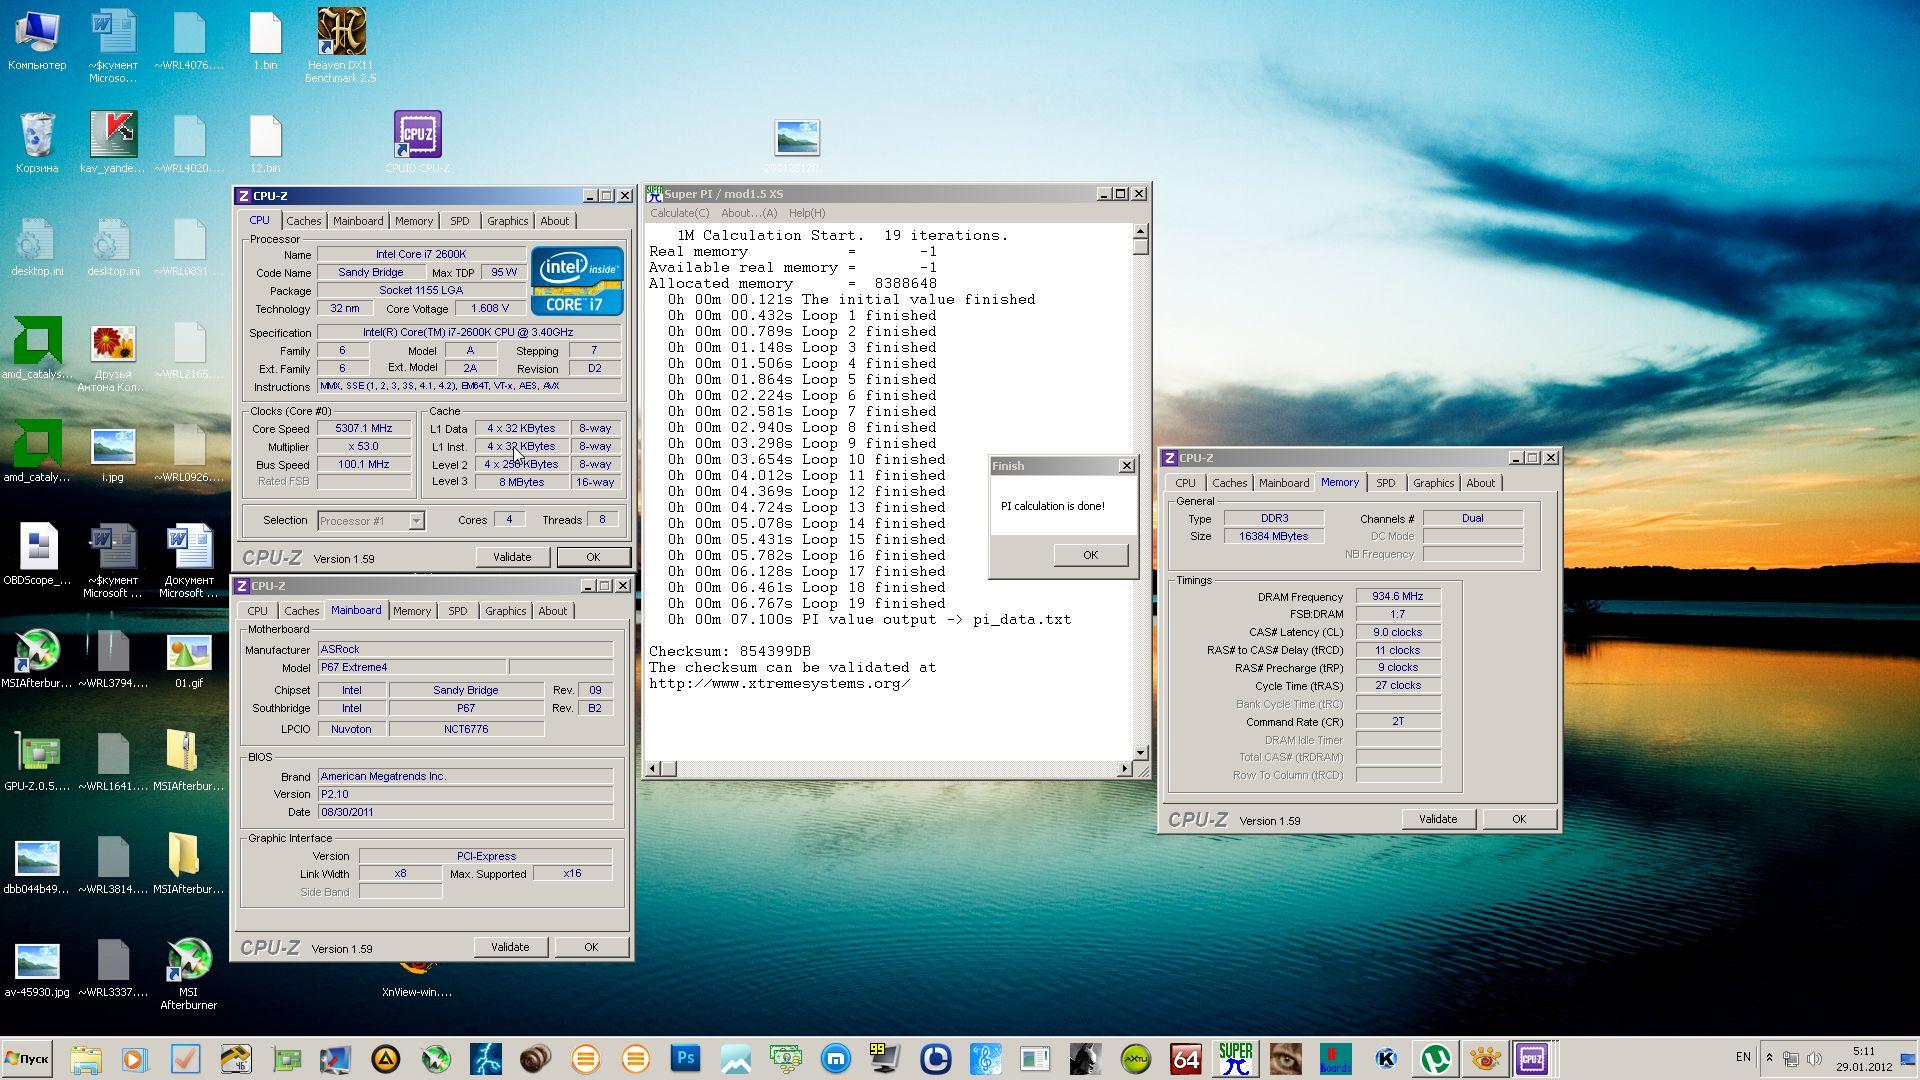Open the OBDScope desktop icon
The image size is (1920, 1080).
pyautogui.click(x=37, y=555)
